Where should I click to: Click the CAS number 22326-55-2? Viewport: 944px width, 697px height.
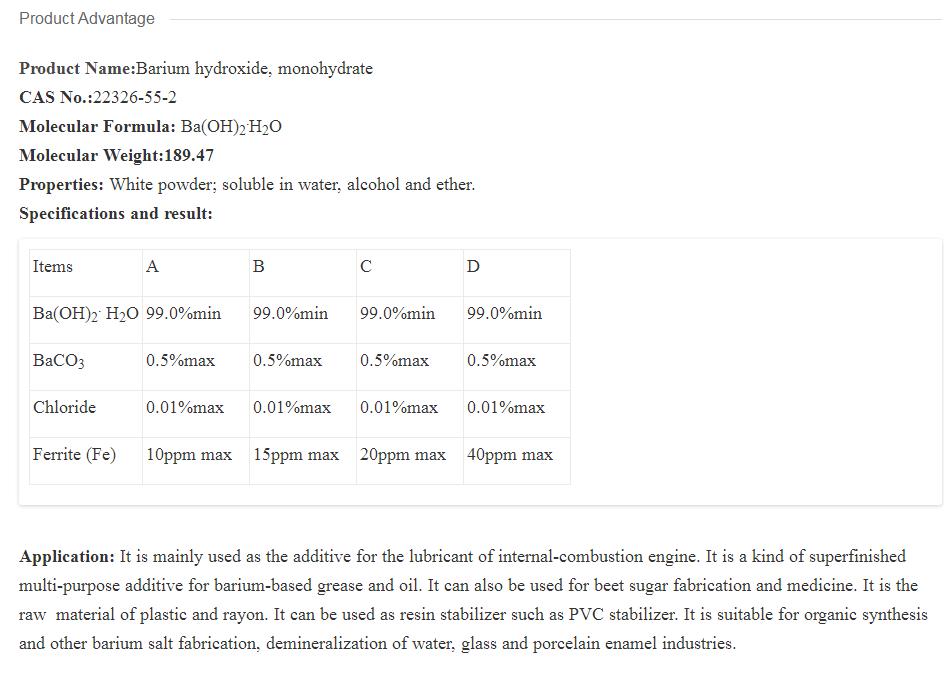(135, 97)
